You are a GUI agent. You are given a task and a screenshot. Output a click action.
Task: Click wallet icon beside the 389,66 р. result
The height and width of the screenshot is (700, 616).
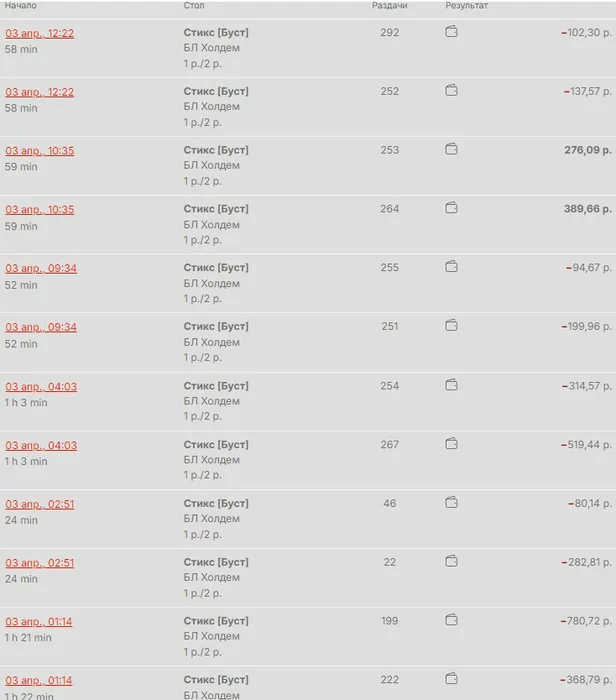pos(451,208)
